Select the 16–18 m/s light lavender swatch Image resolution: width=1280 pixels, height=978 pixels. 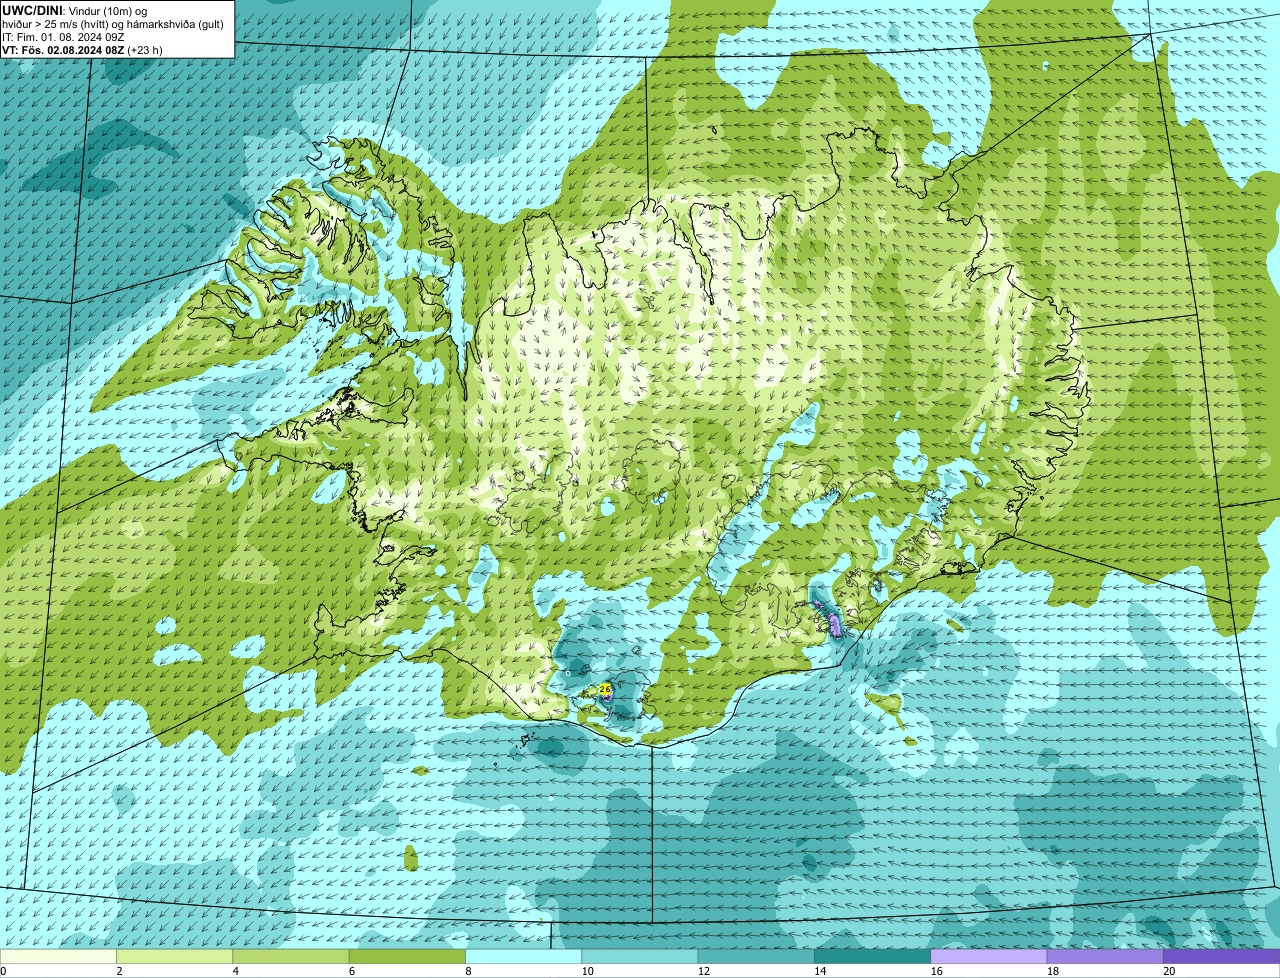tap(989, 957)
